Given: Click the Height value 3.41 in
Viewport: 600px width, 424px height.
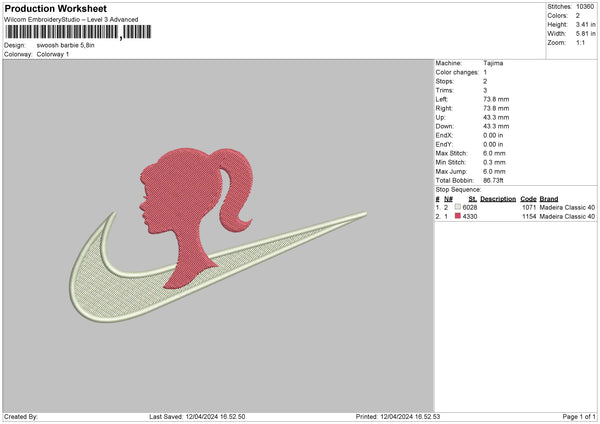Looking at the screenshot, I should point(585,24).
